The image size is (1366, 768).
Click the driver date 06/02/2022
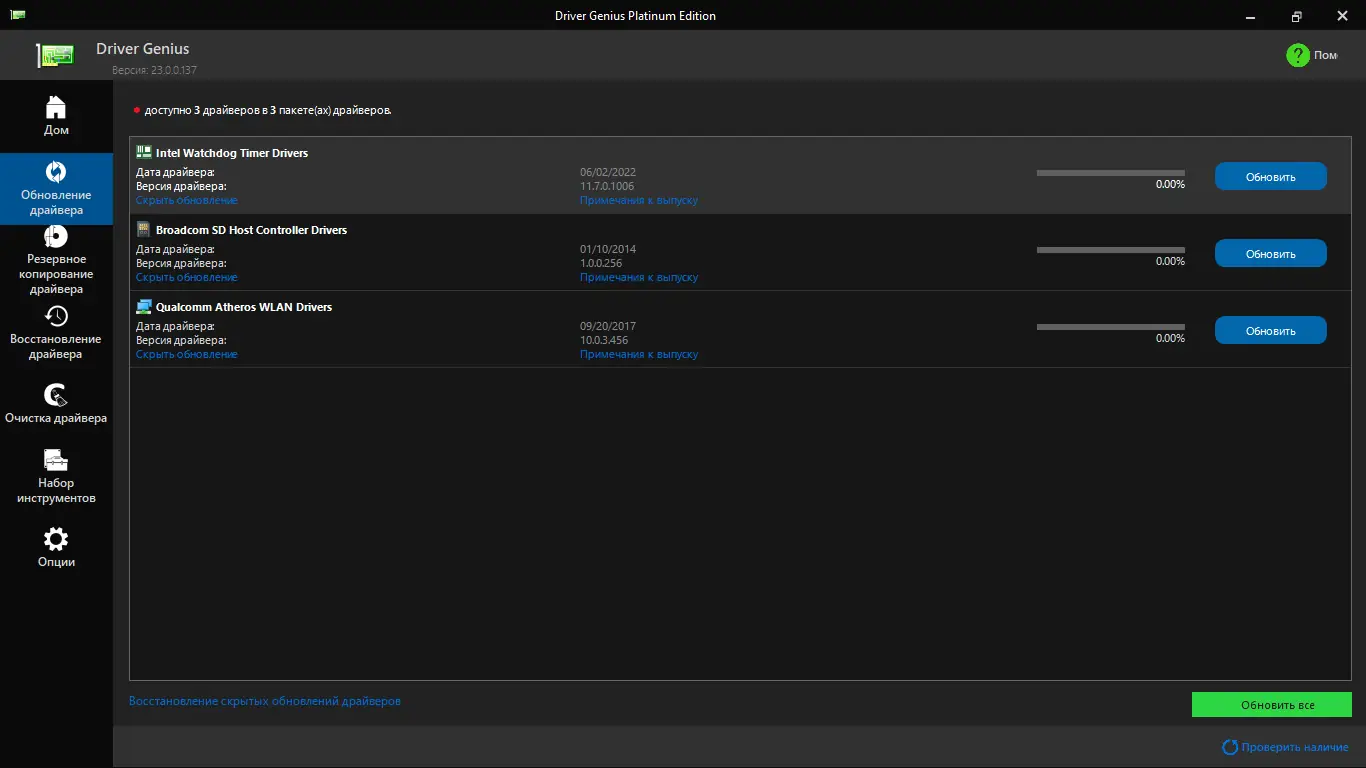click(608, 172)
